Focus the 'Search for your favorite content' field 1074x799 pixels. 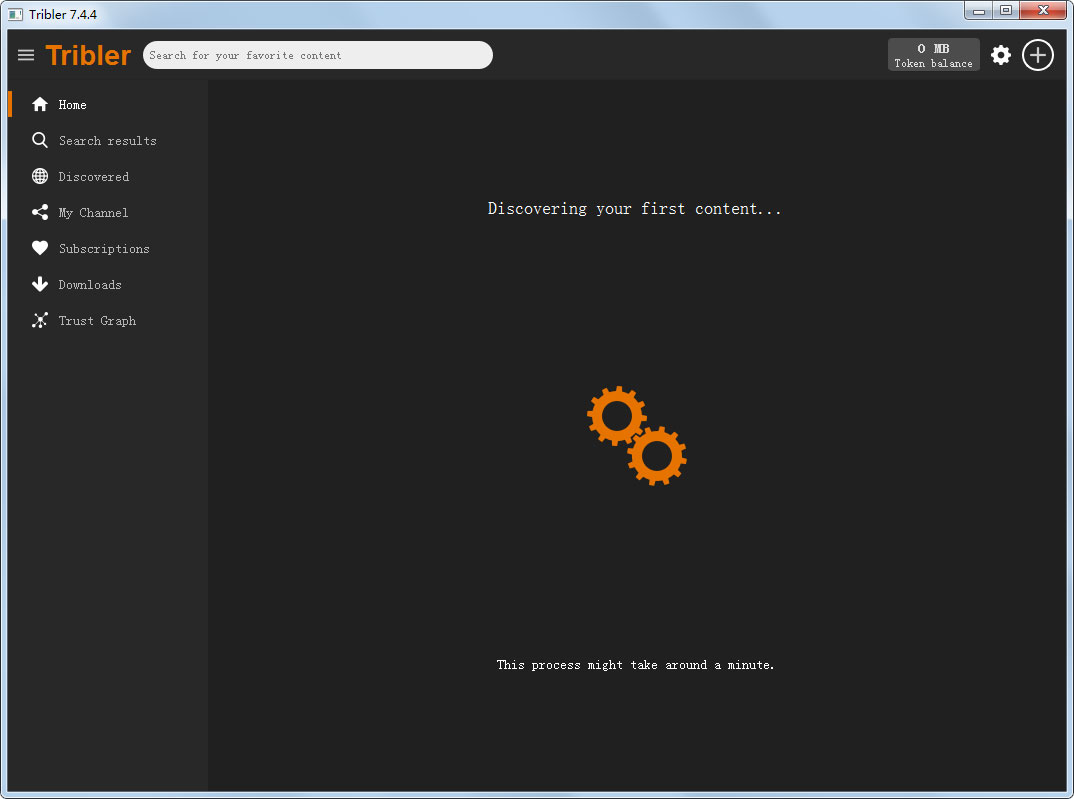pyautogui.click(x=317, y=55)
